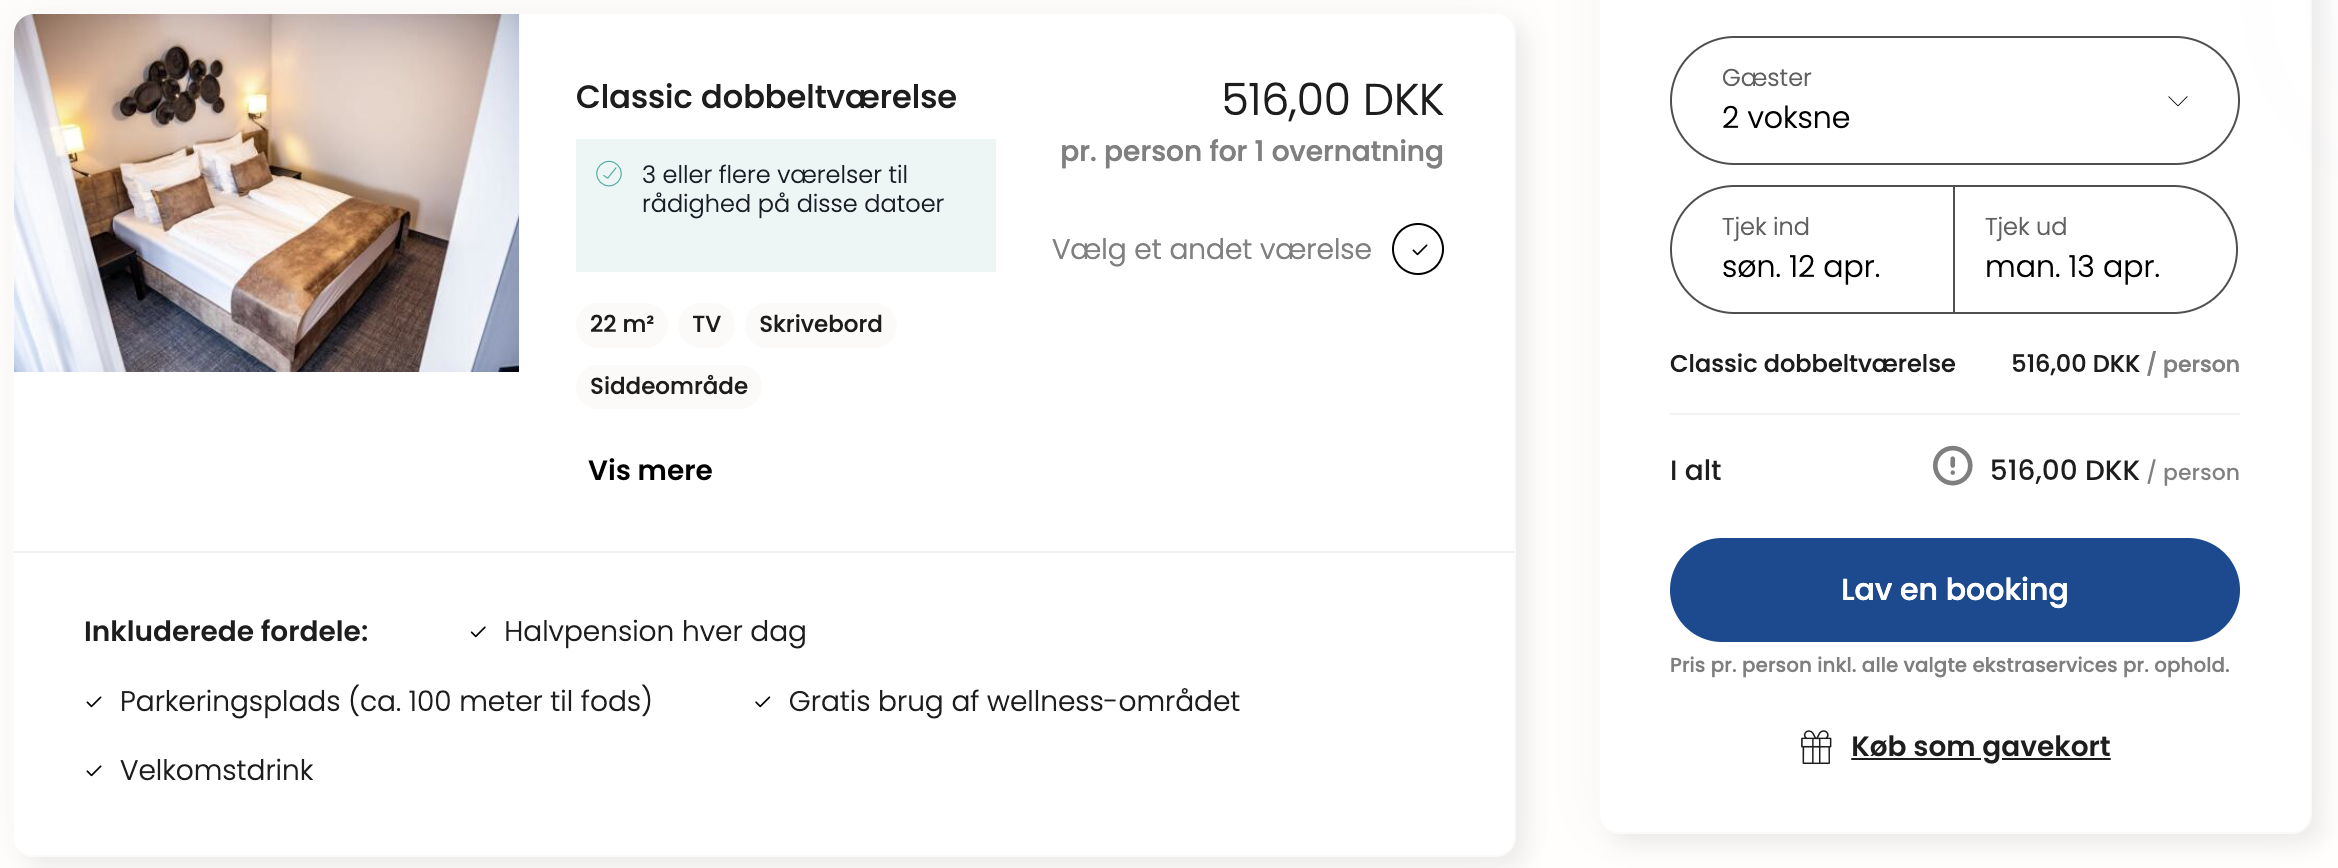The image size is (2338, 868).
Task: Click the checkmark beside Parkeringsplads benefit
Action: [x=94, y=702]
